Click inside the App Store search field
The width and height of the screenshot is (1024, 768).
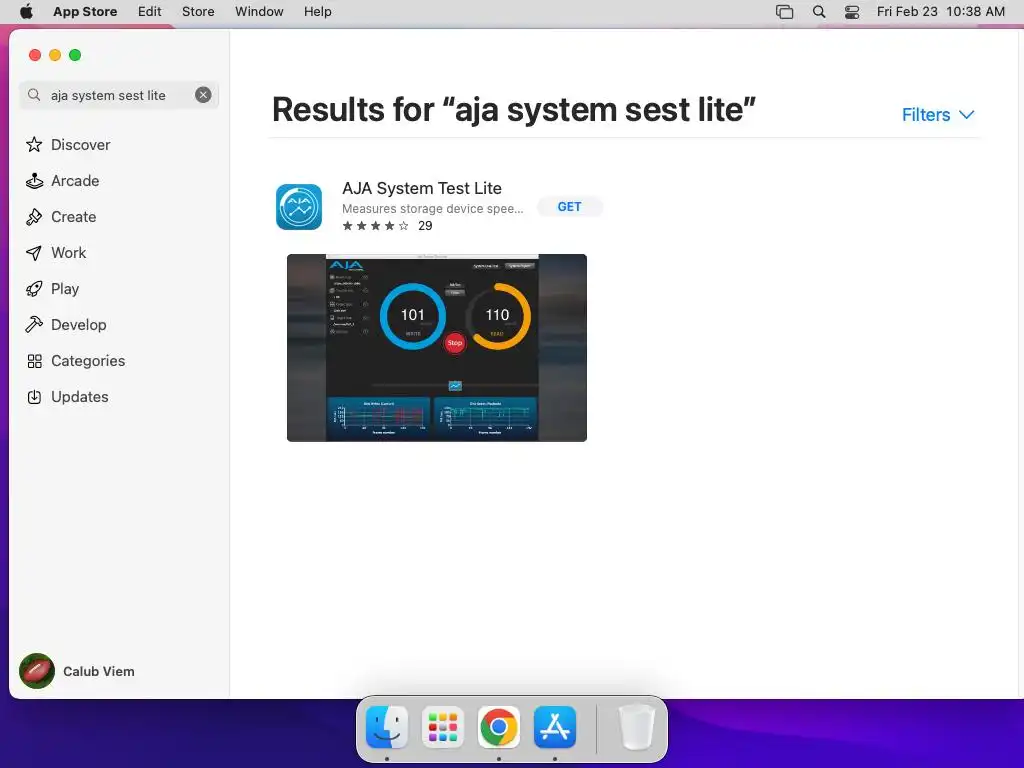119,95
